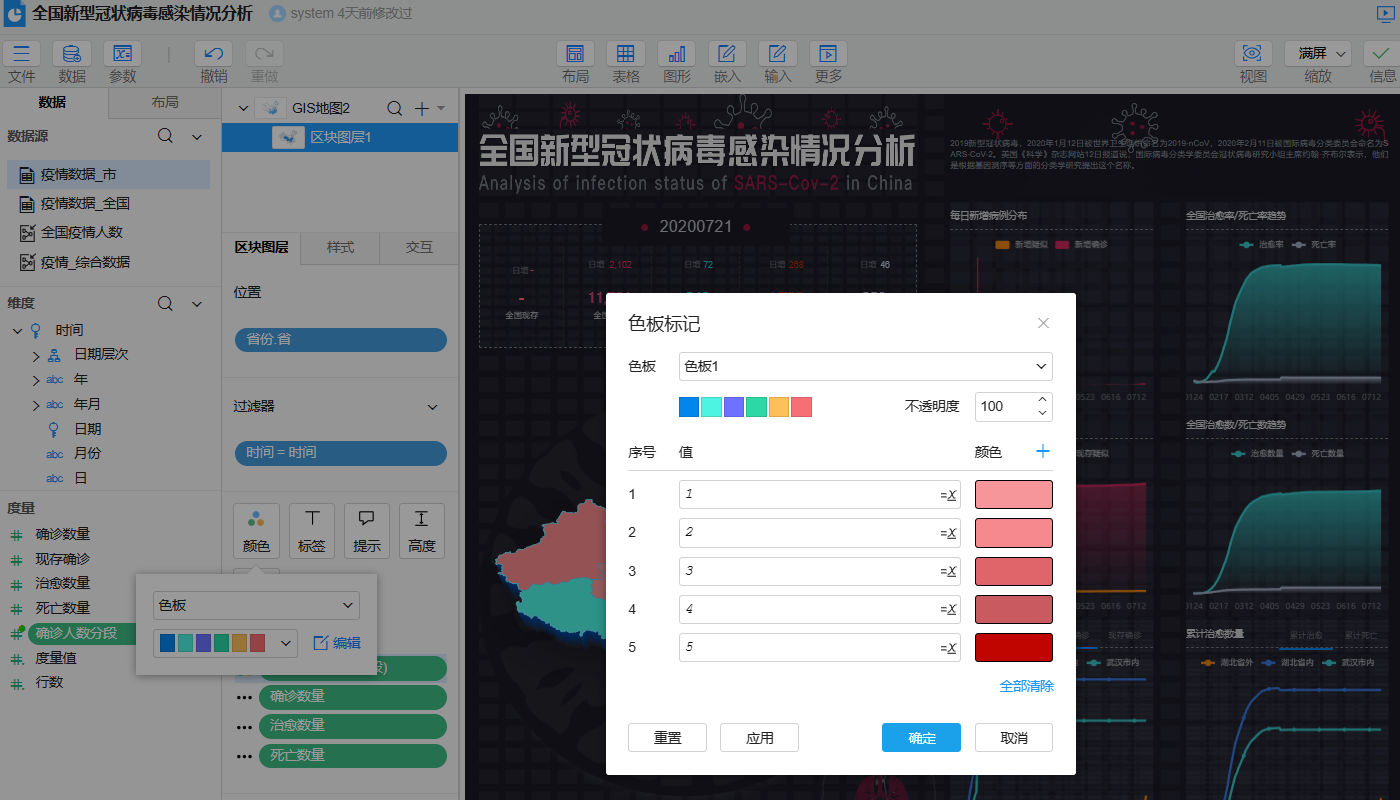Open the 图形 chart toolbar icon
The height and width of the screenshot is (800, 1400).
tap(677, 54)
